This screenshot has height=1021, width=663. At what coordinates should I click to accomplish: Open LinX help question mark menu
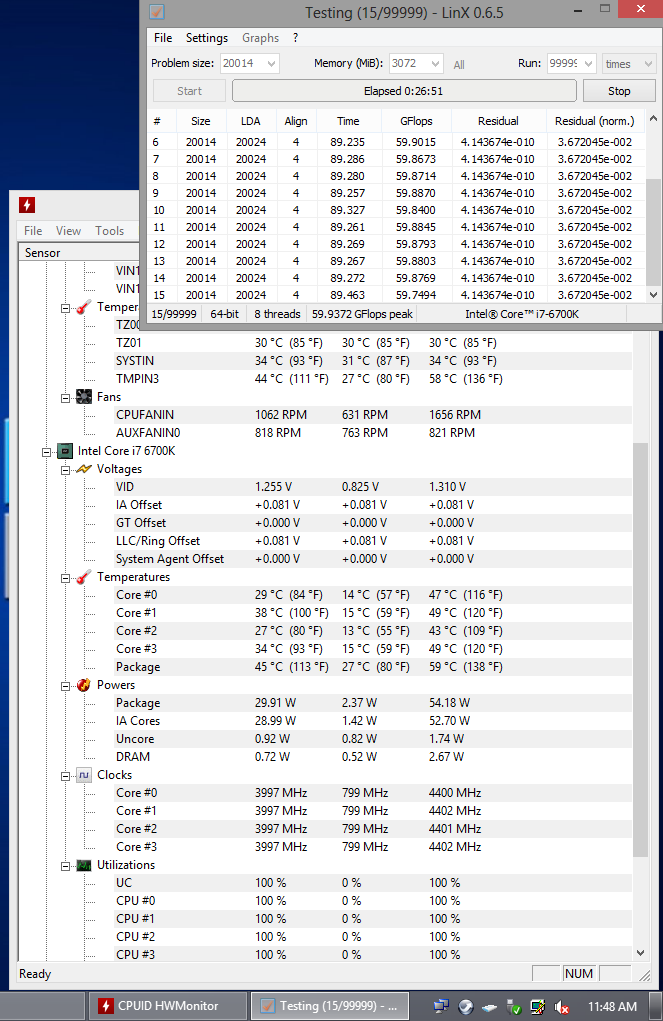(296, 38)
